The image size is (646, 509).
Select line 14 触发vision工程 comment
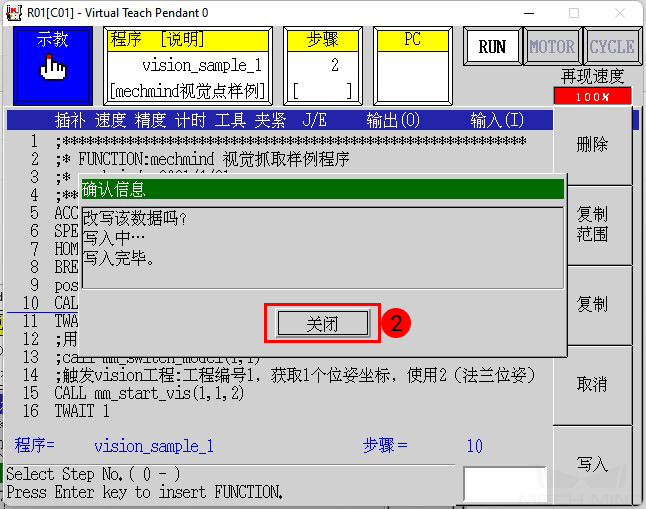295,375
